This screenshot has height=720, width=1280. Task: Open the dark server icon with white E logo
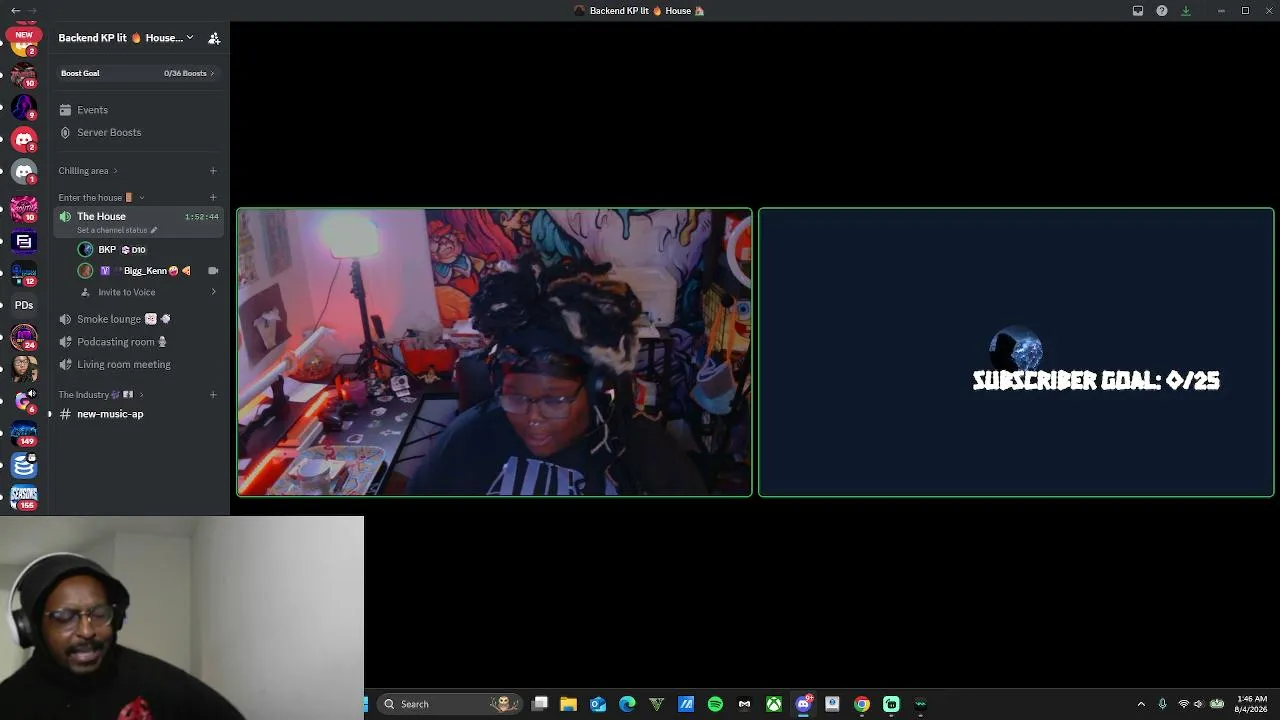tap(24, 241)
